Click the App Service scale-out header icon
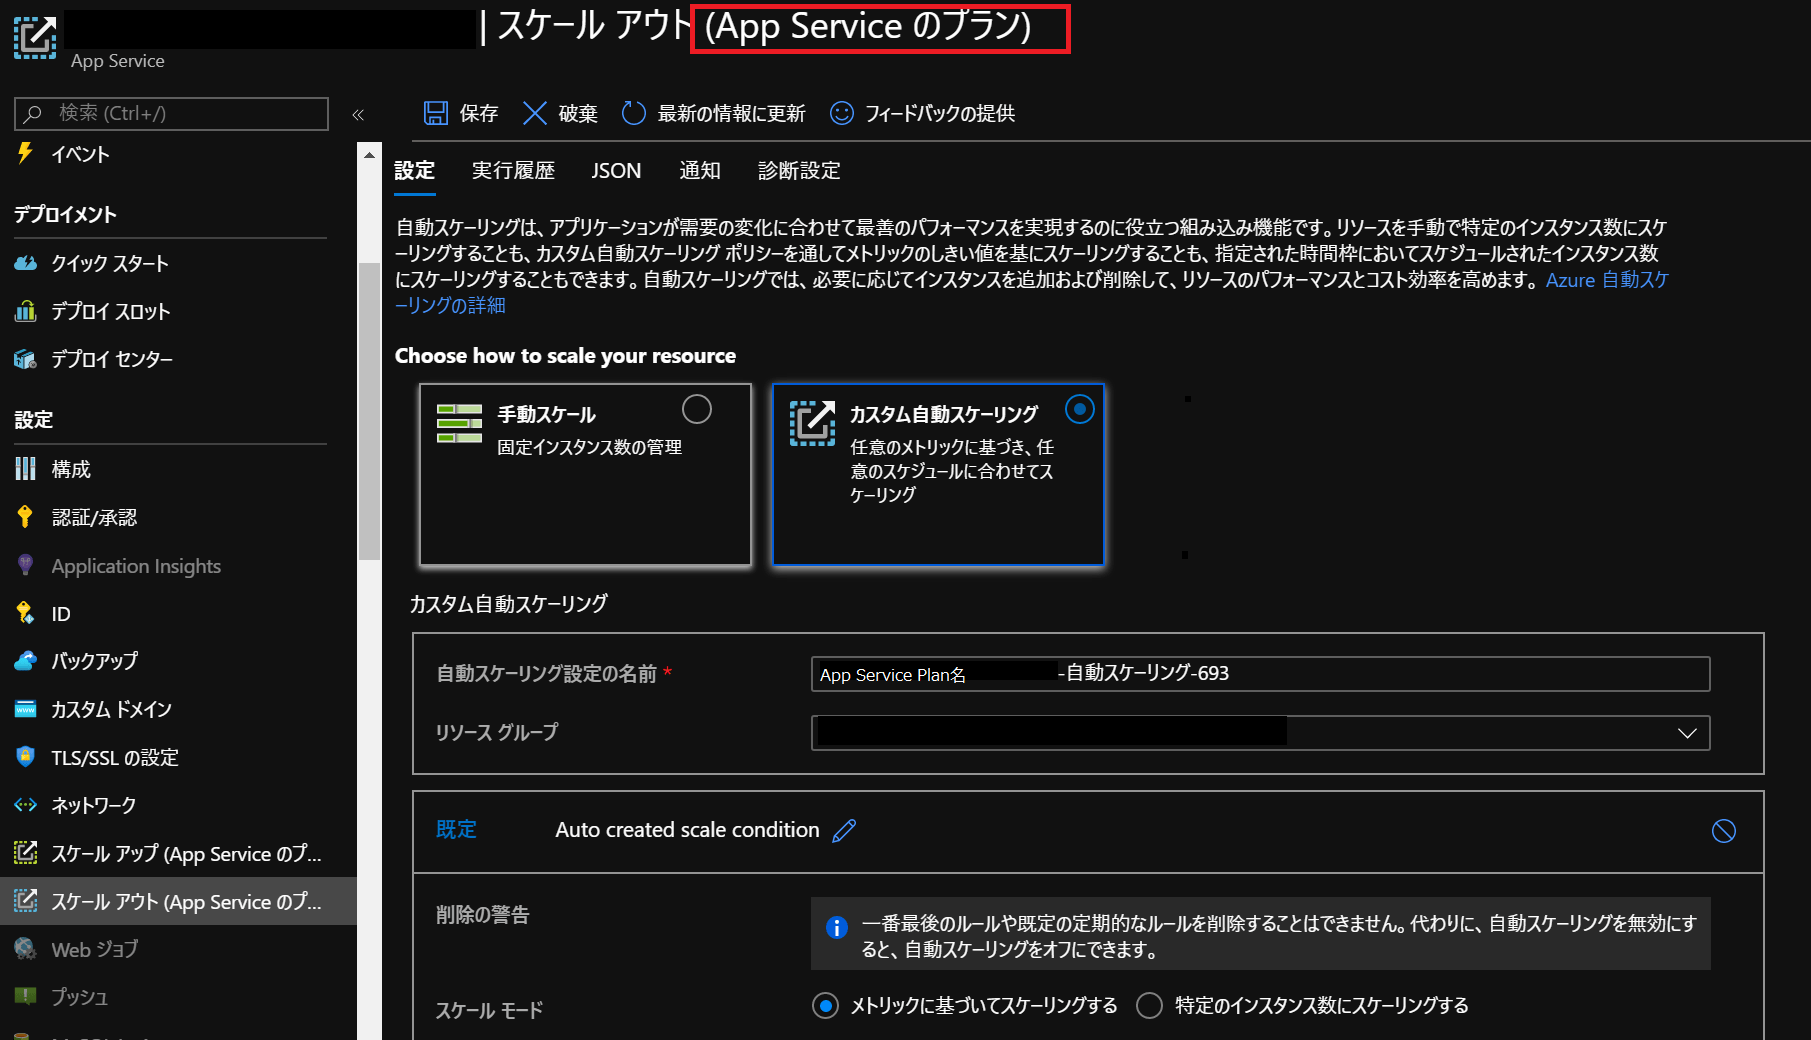 (x=35, y=37)
